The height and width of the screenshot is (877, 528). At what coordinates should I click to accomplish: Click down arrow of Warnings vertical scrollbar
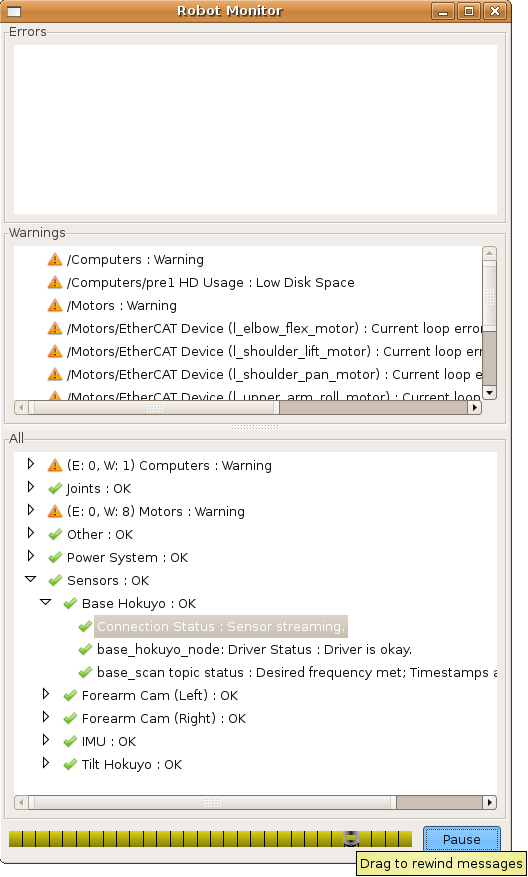(489, 393)
